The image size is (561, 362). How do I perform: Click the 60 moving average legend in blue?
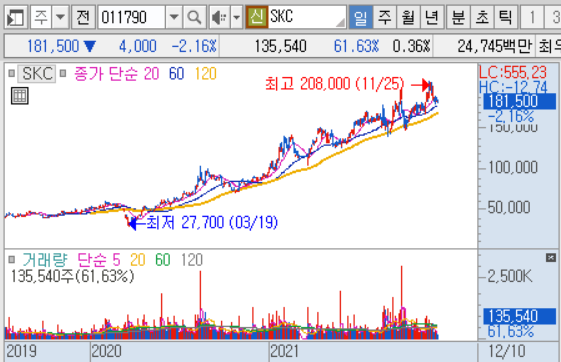[x=176, y=74]
